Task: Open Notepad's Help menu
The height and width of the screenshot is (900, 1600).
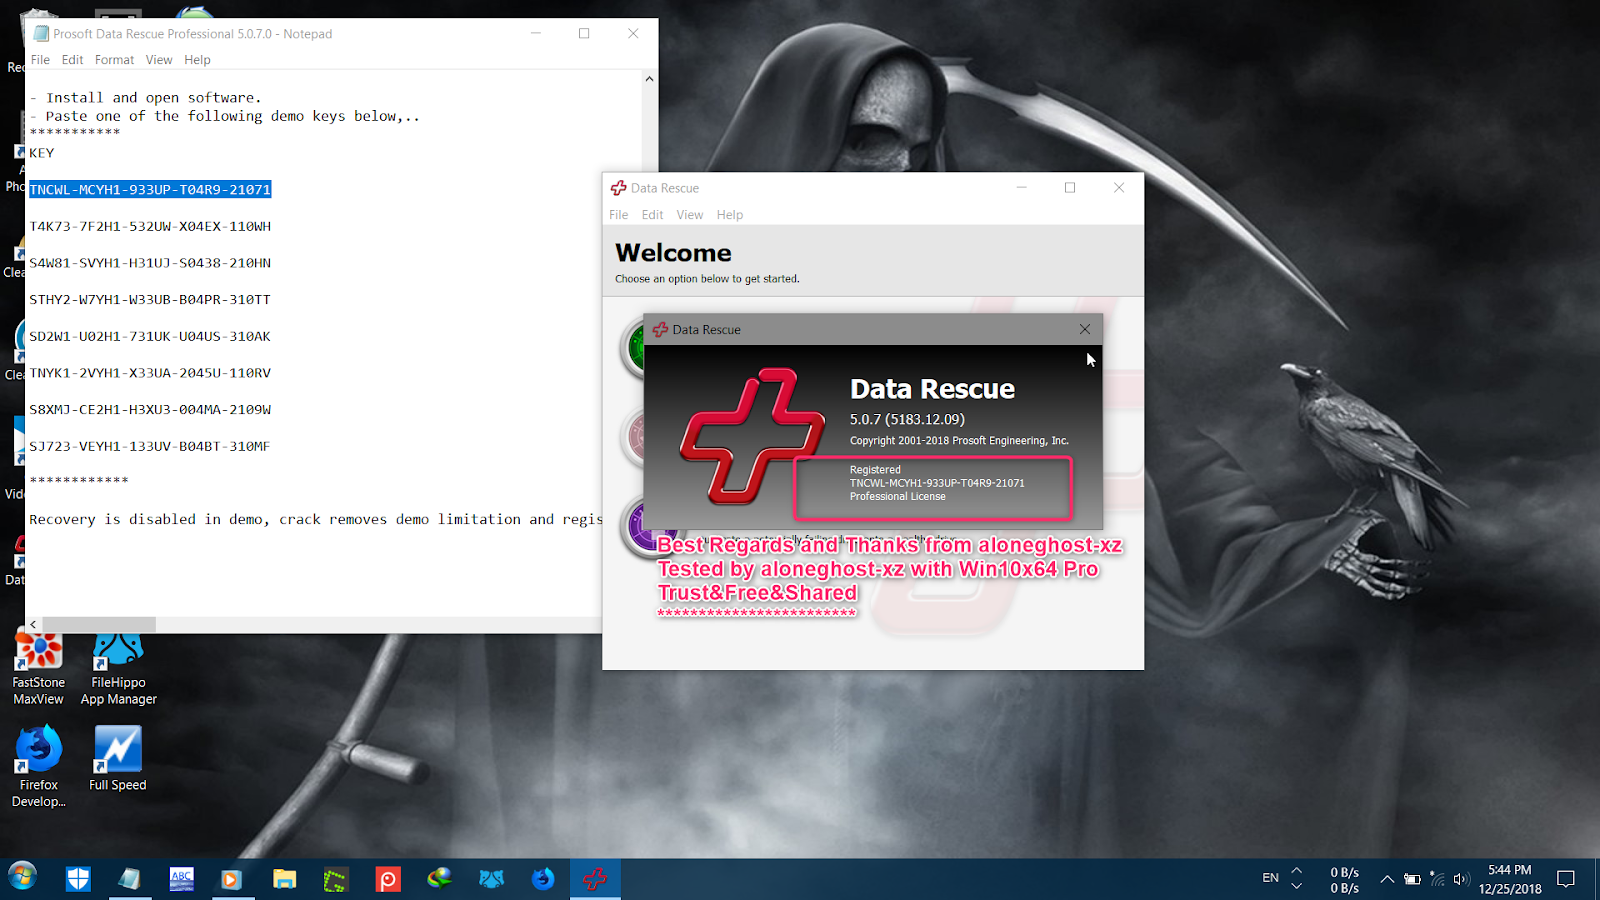Action: coord(197,60)
